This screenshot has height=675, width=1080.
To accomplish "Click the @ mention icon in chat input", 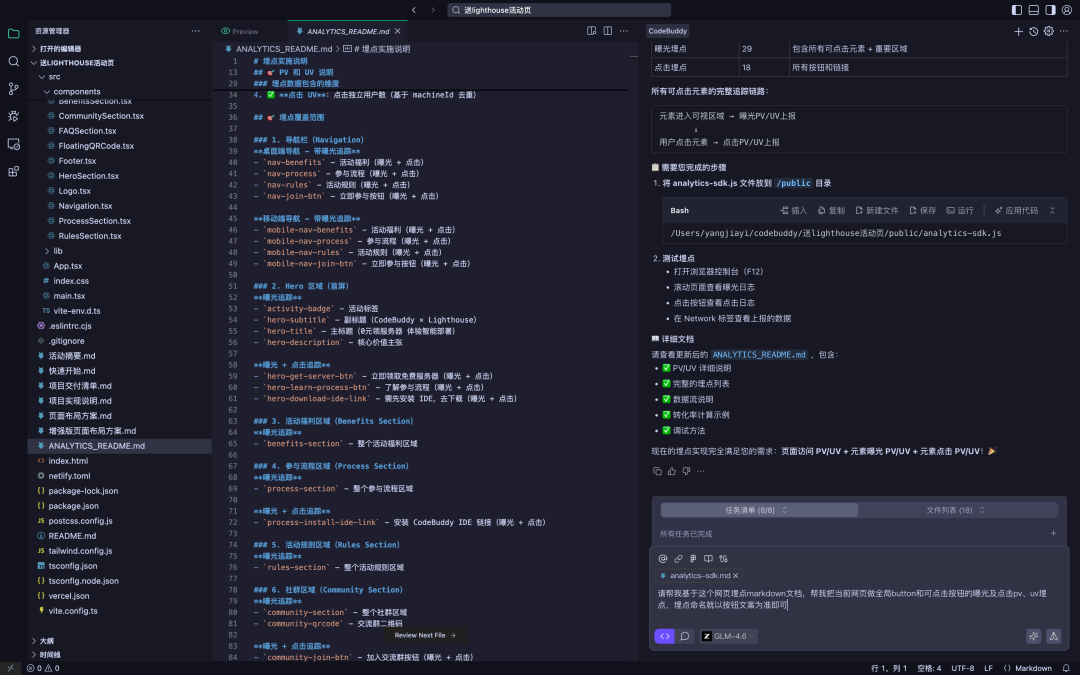I will tap(663, 559).
